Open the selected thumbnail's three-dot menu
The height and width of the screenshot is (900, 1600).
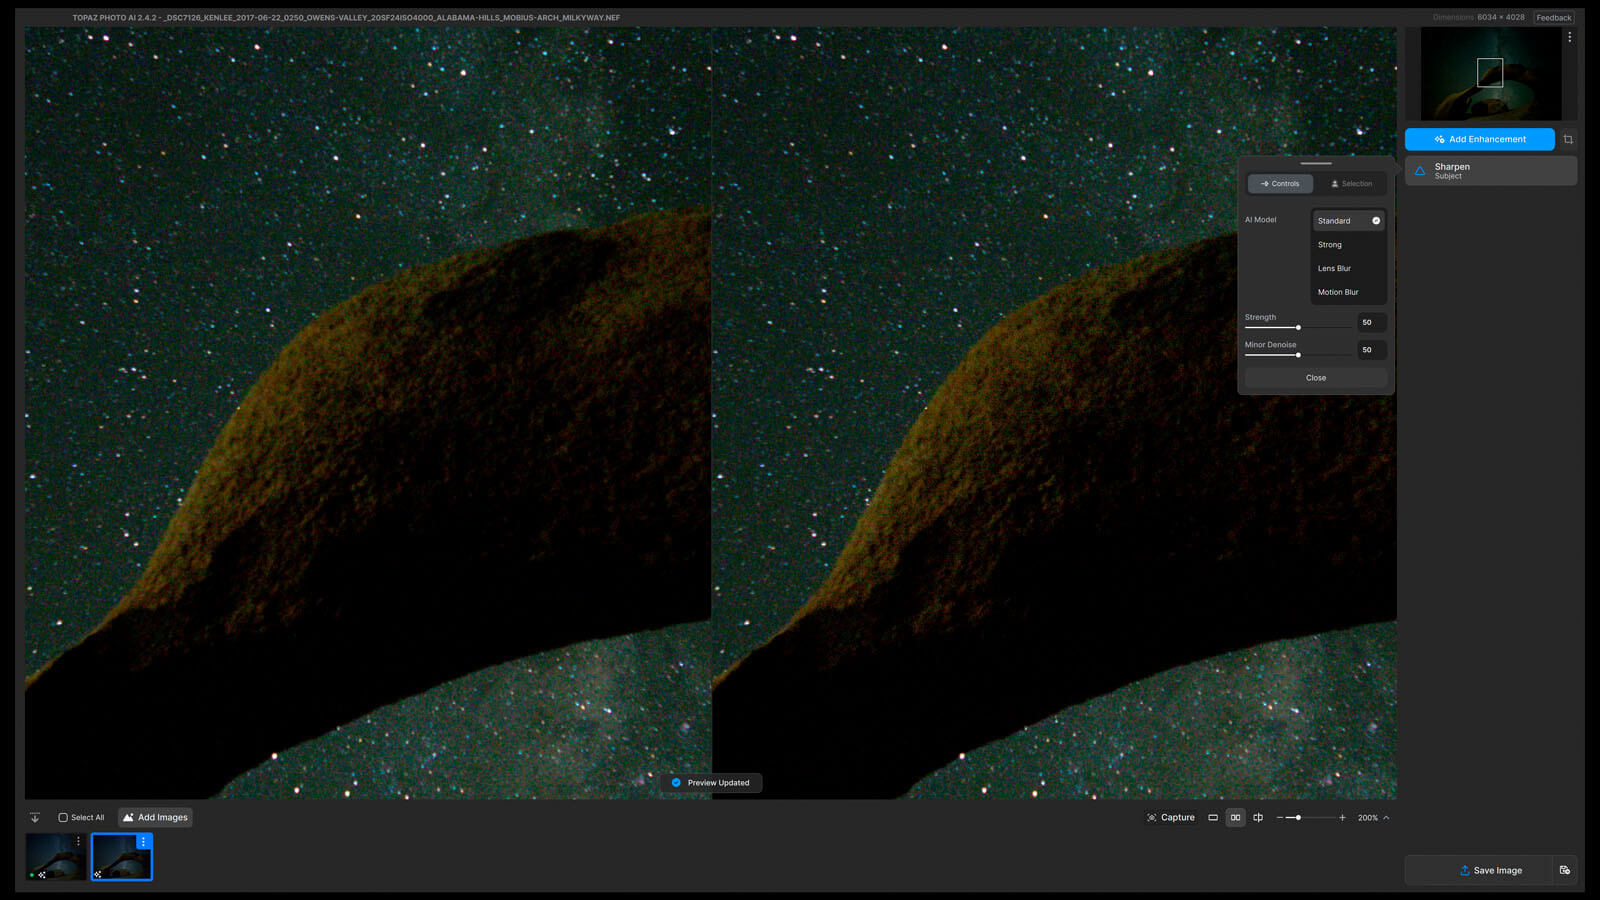(x=143, y=842)
